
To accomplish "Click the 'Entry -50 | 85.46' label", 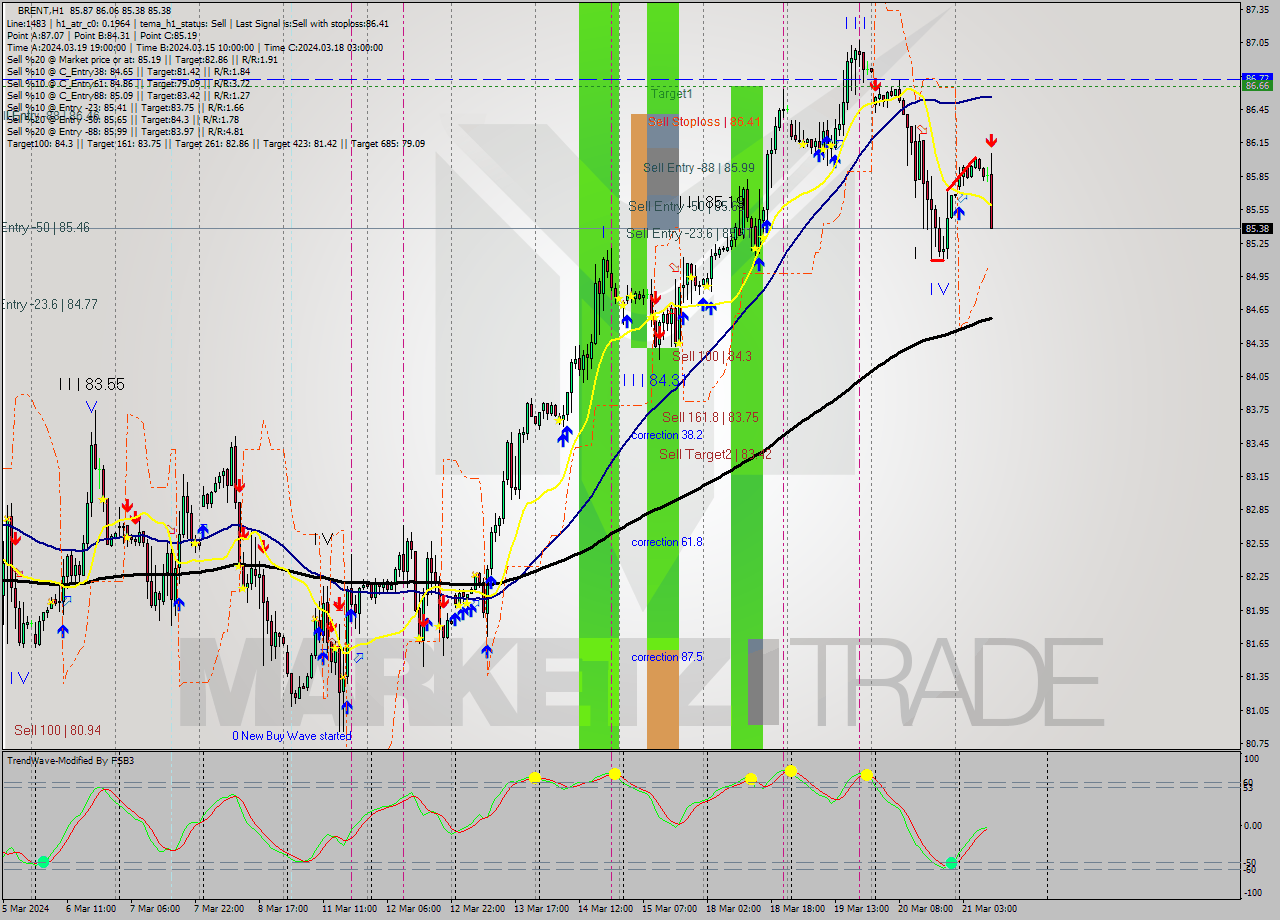I will pos(45,228).
